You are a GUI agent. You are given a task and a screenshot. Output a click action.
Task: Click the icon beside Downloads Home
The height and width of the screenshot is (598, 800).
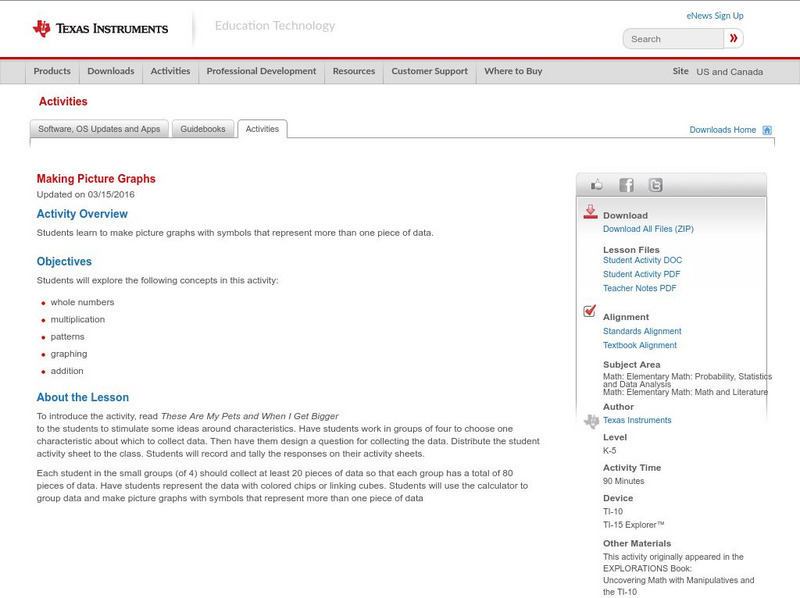click(765, 129)
